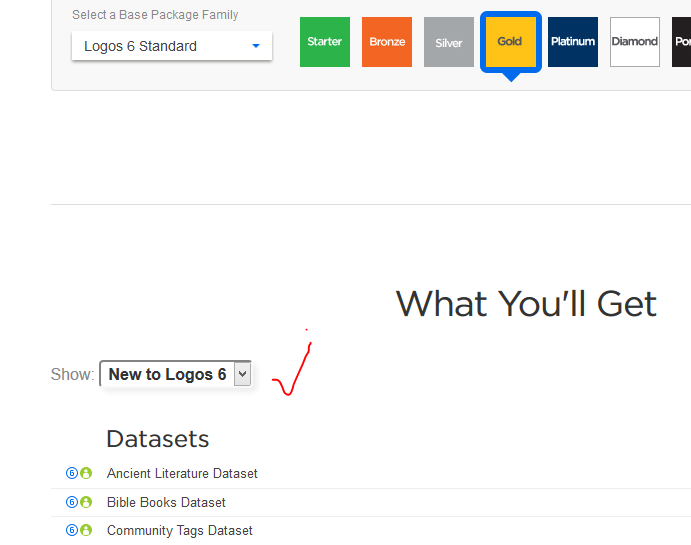Click the Show: label text
Image resolution: width=691 pixels, height=545 pixels.
72,374
